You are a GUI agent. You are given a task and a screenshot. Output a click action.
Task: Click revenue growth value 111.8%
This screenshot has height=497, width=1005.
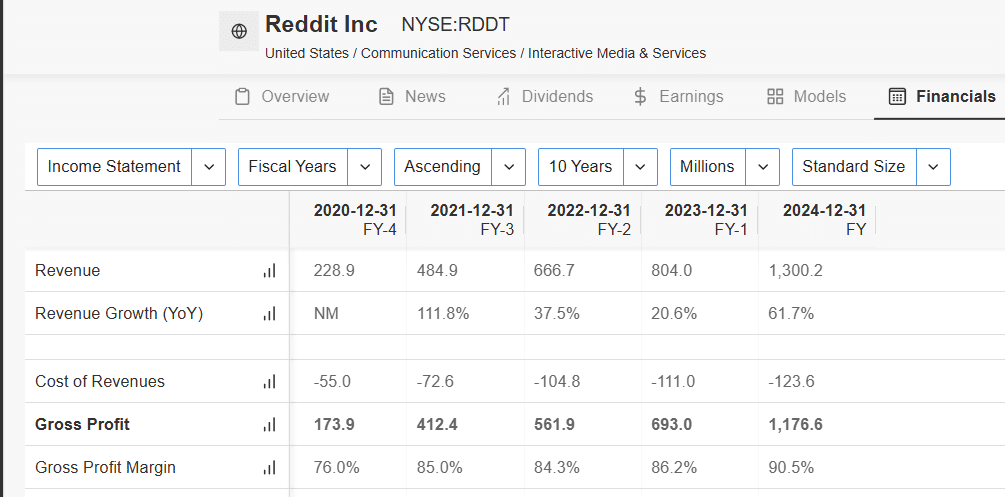443,314
